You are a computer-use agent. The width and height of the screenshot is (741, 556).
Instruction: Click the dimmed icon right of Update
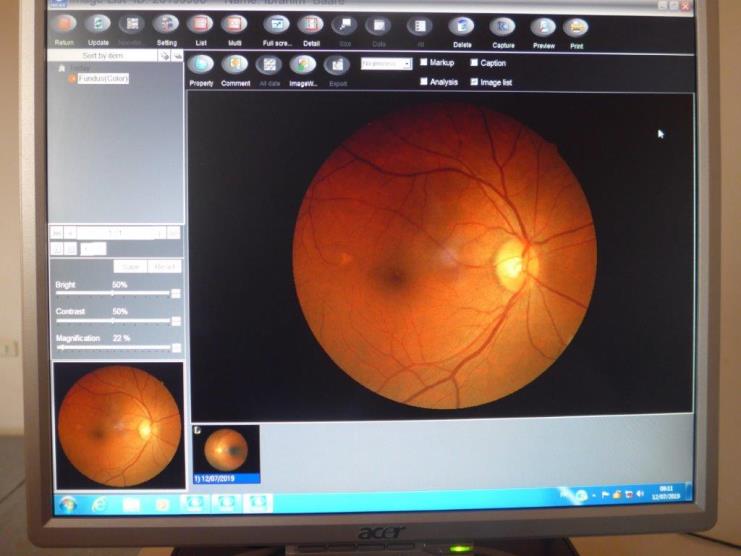click(x=132, y=24)
